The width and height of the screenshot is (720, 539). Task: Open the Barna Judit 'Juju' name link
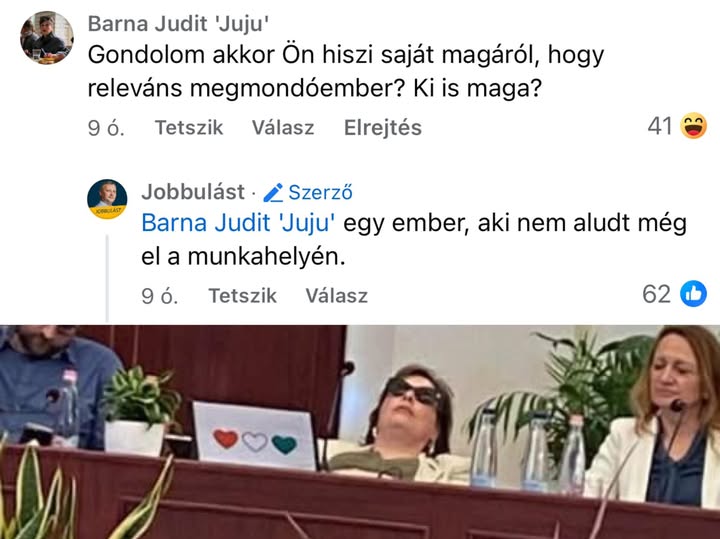point(179,24)
